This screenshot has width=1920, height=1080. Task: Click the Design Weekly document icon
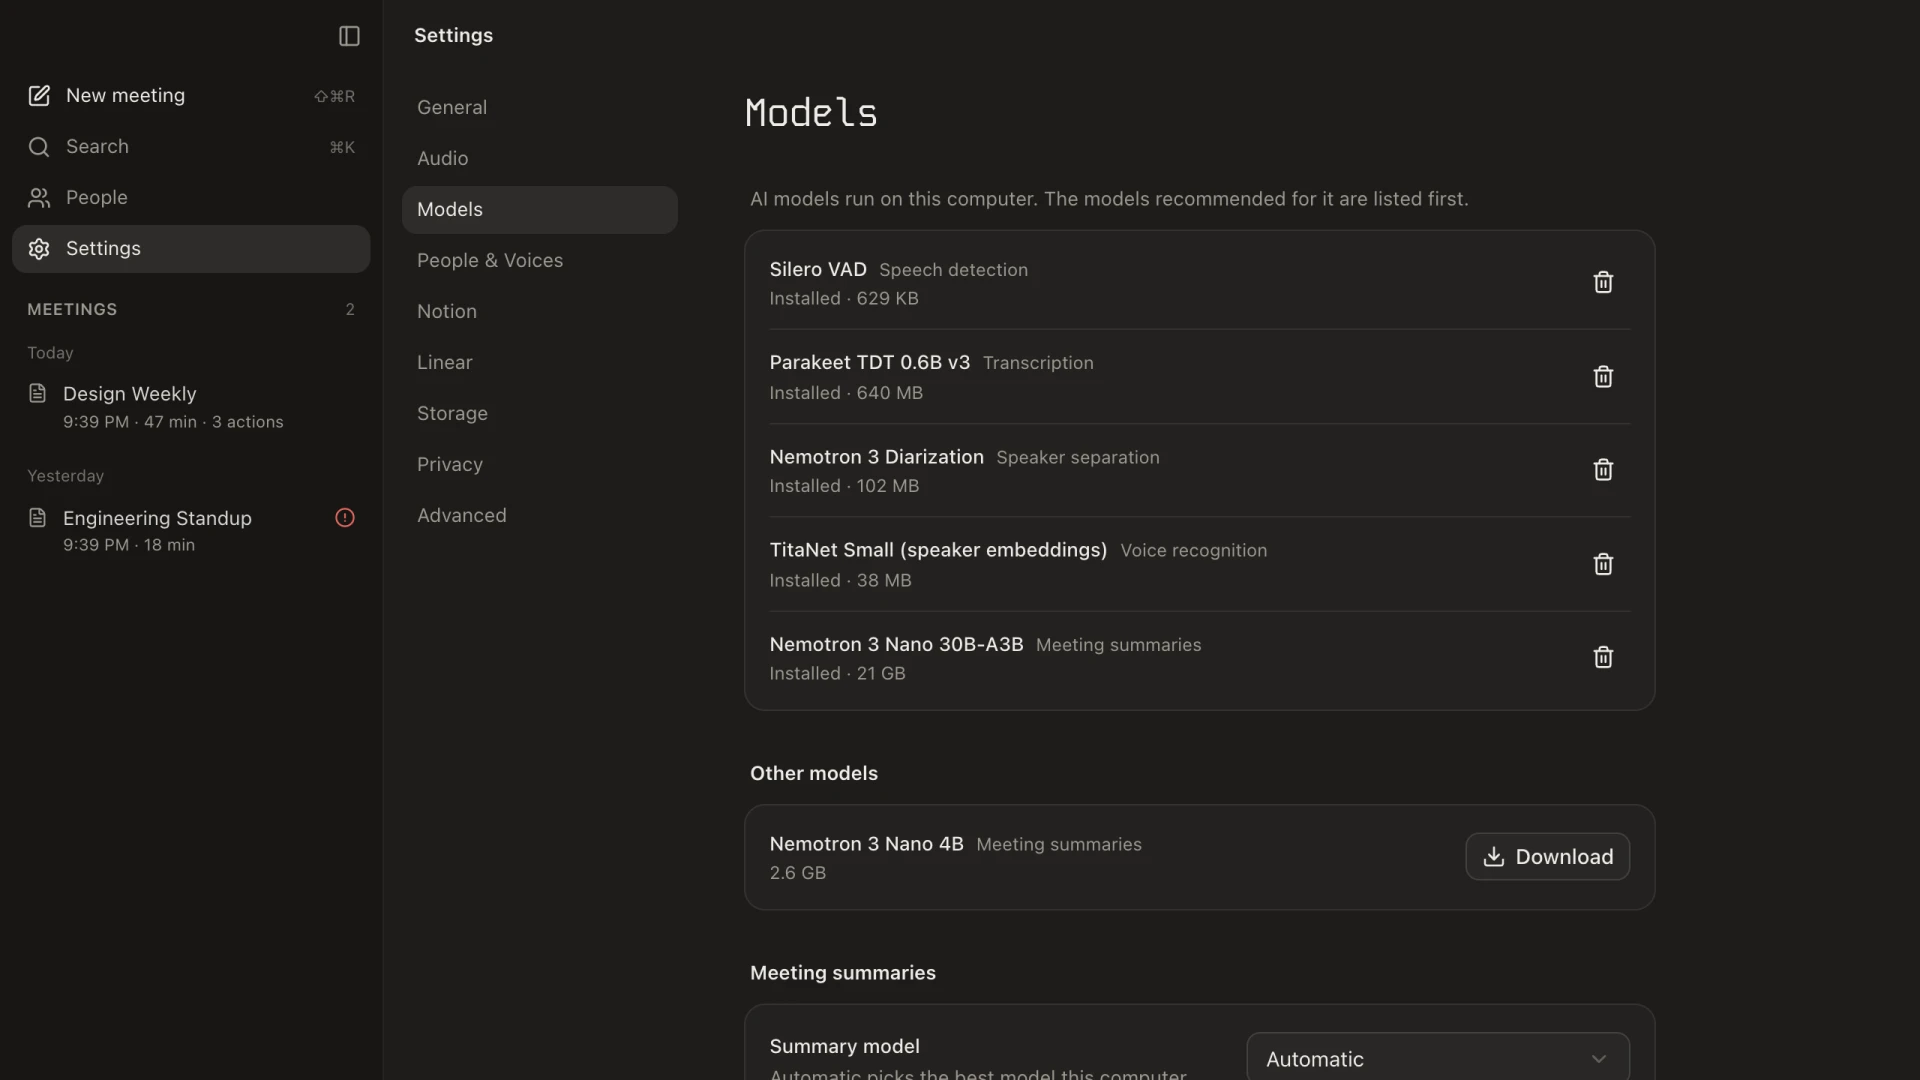pyautogui.click(x=38, y=393)
